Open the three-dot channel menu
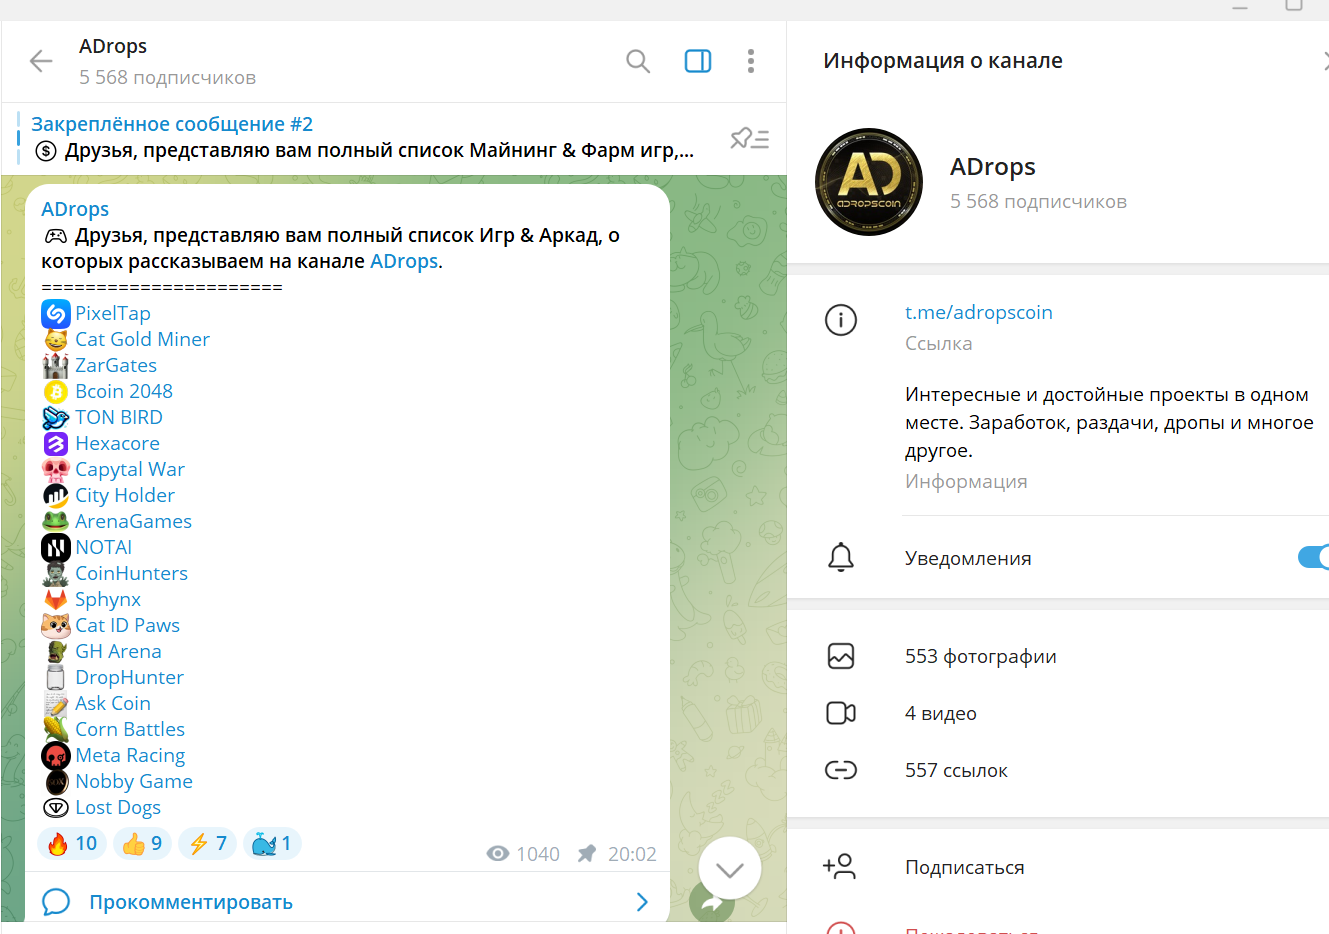Screen dimensions: 1329x934 751,61
